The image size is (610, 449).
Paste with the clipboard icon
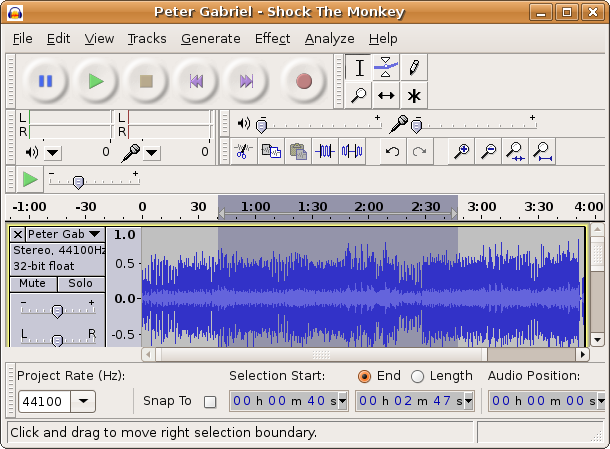coord(298,151)
